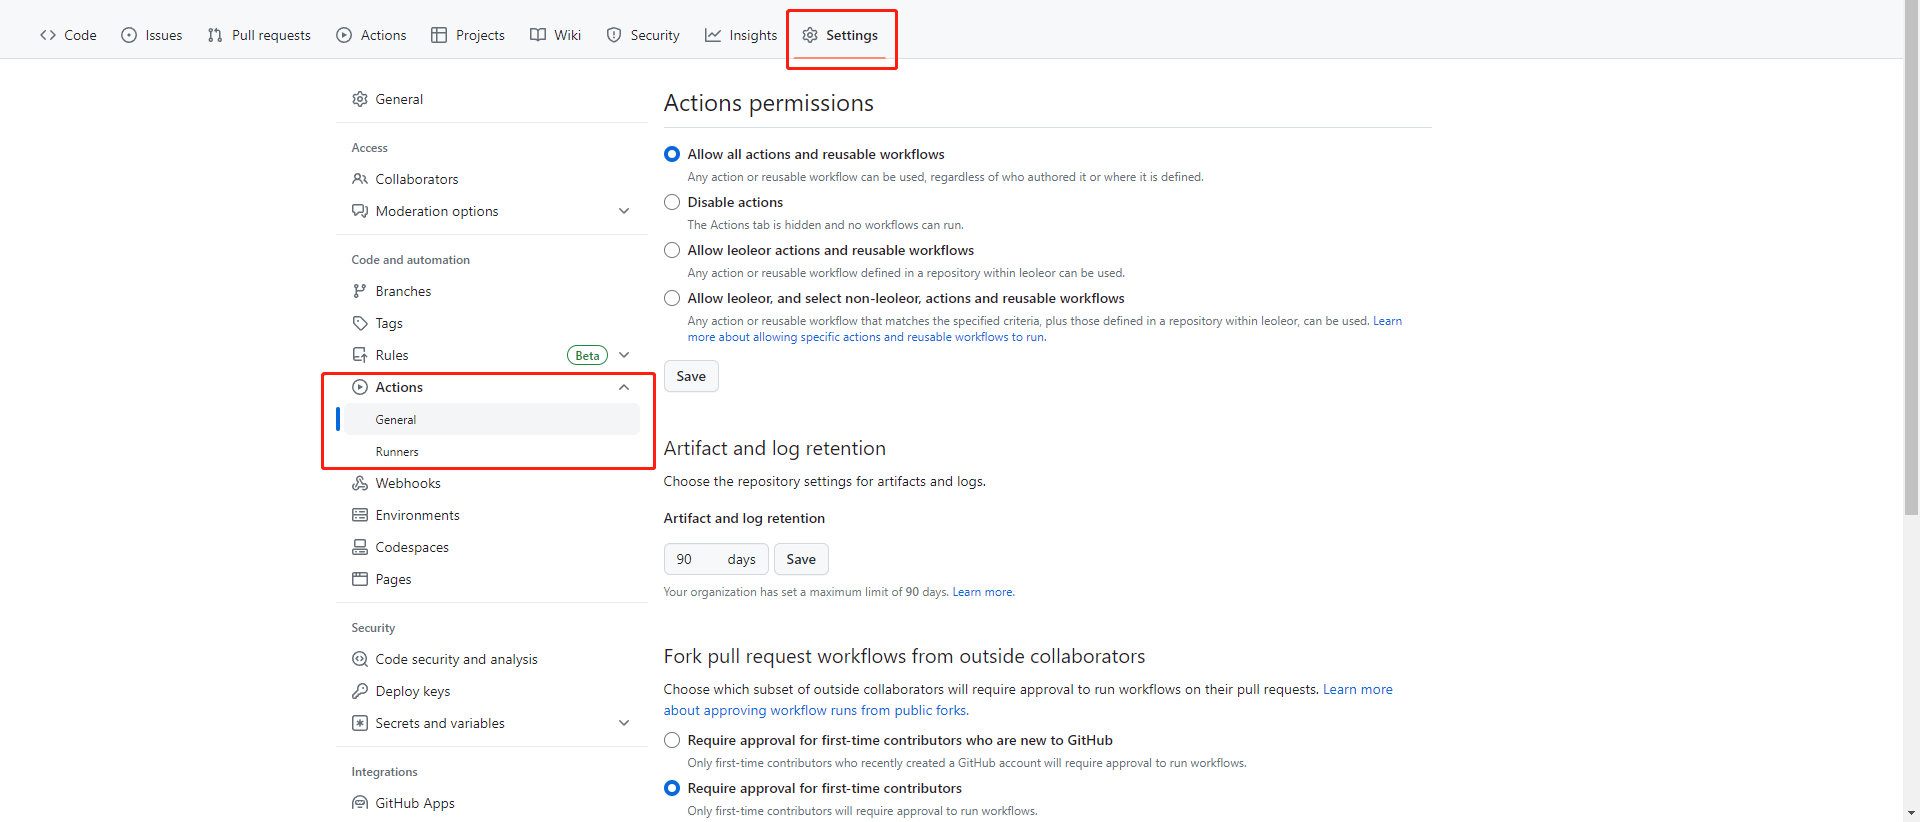Collapse the Actions section chevron

(624, 387)
